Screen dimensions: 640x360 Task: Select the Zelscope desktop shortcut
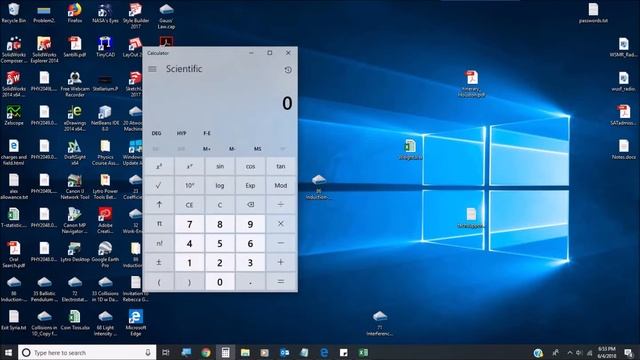(x=13, y=115)
